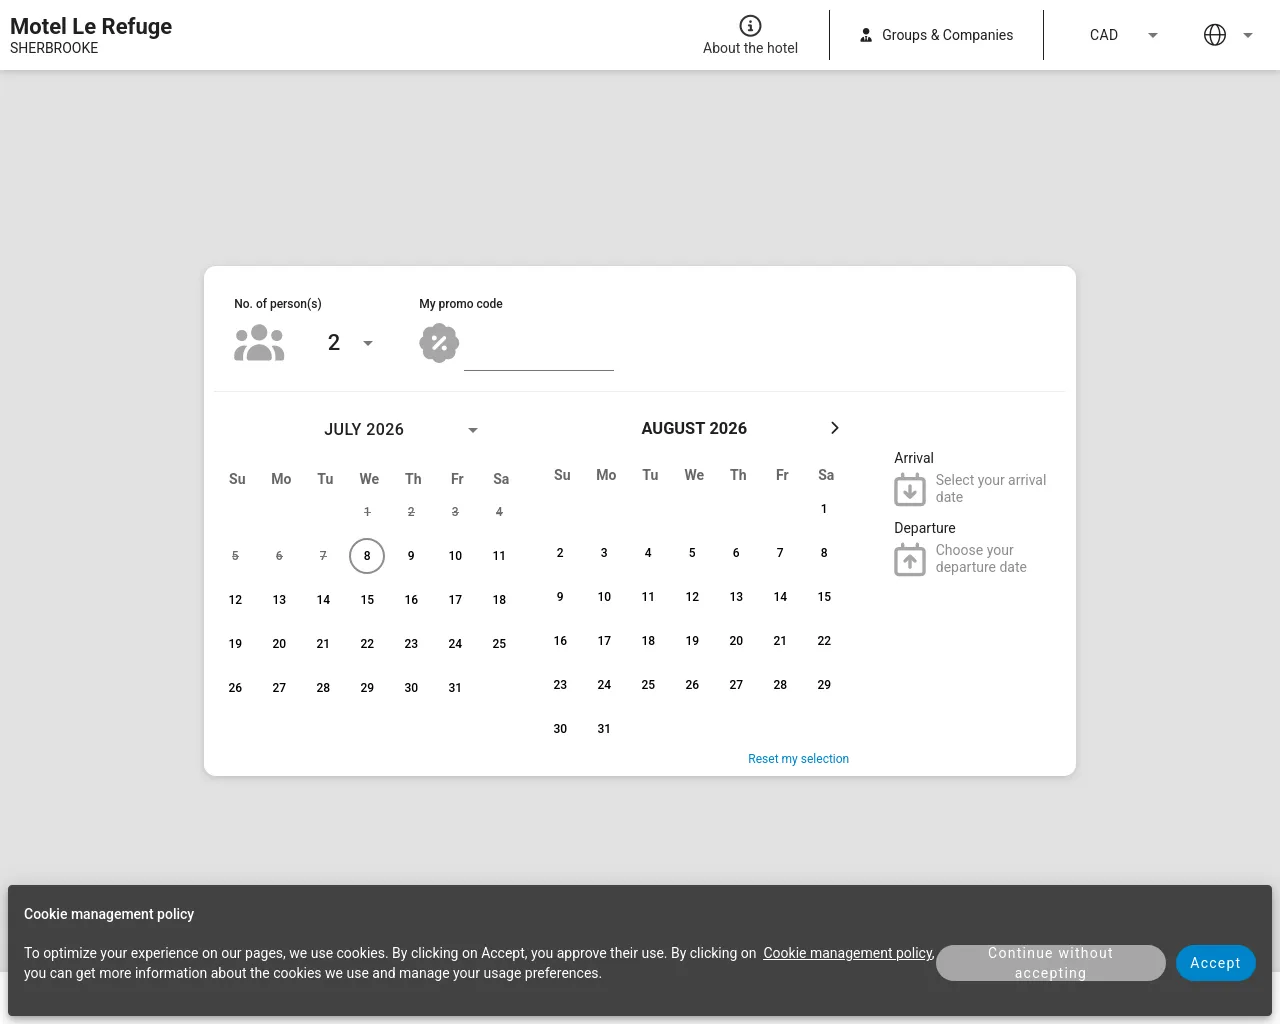Choose August 17 date

click(604, 641)
